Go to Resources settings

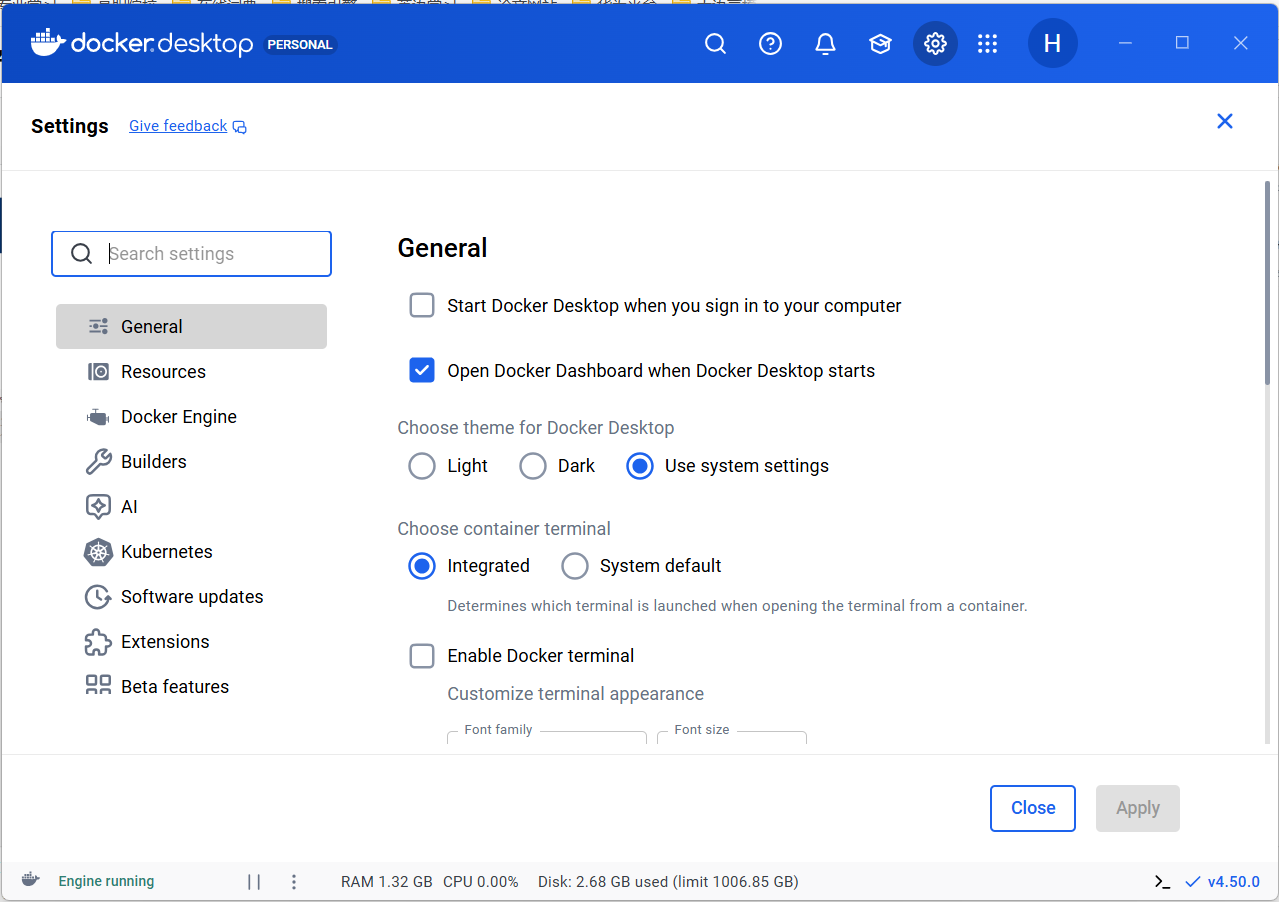pos(163,371)
